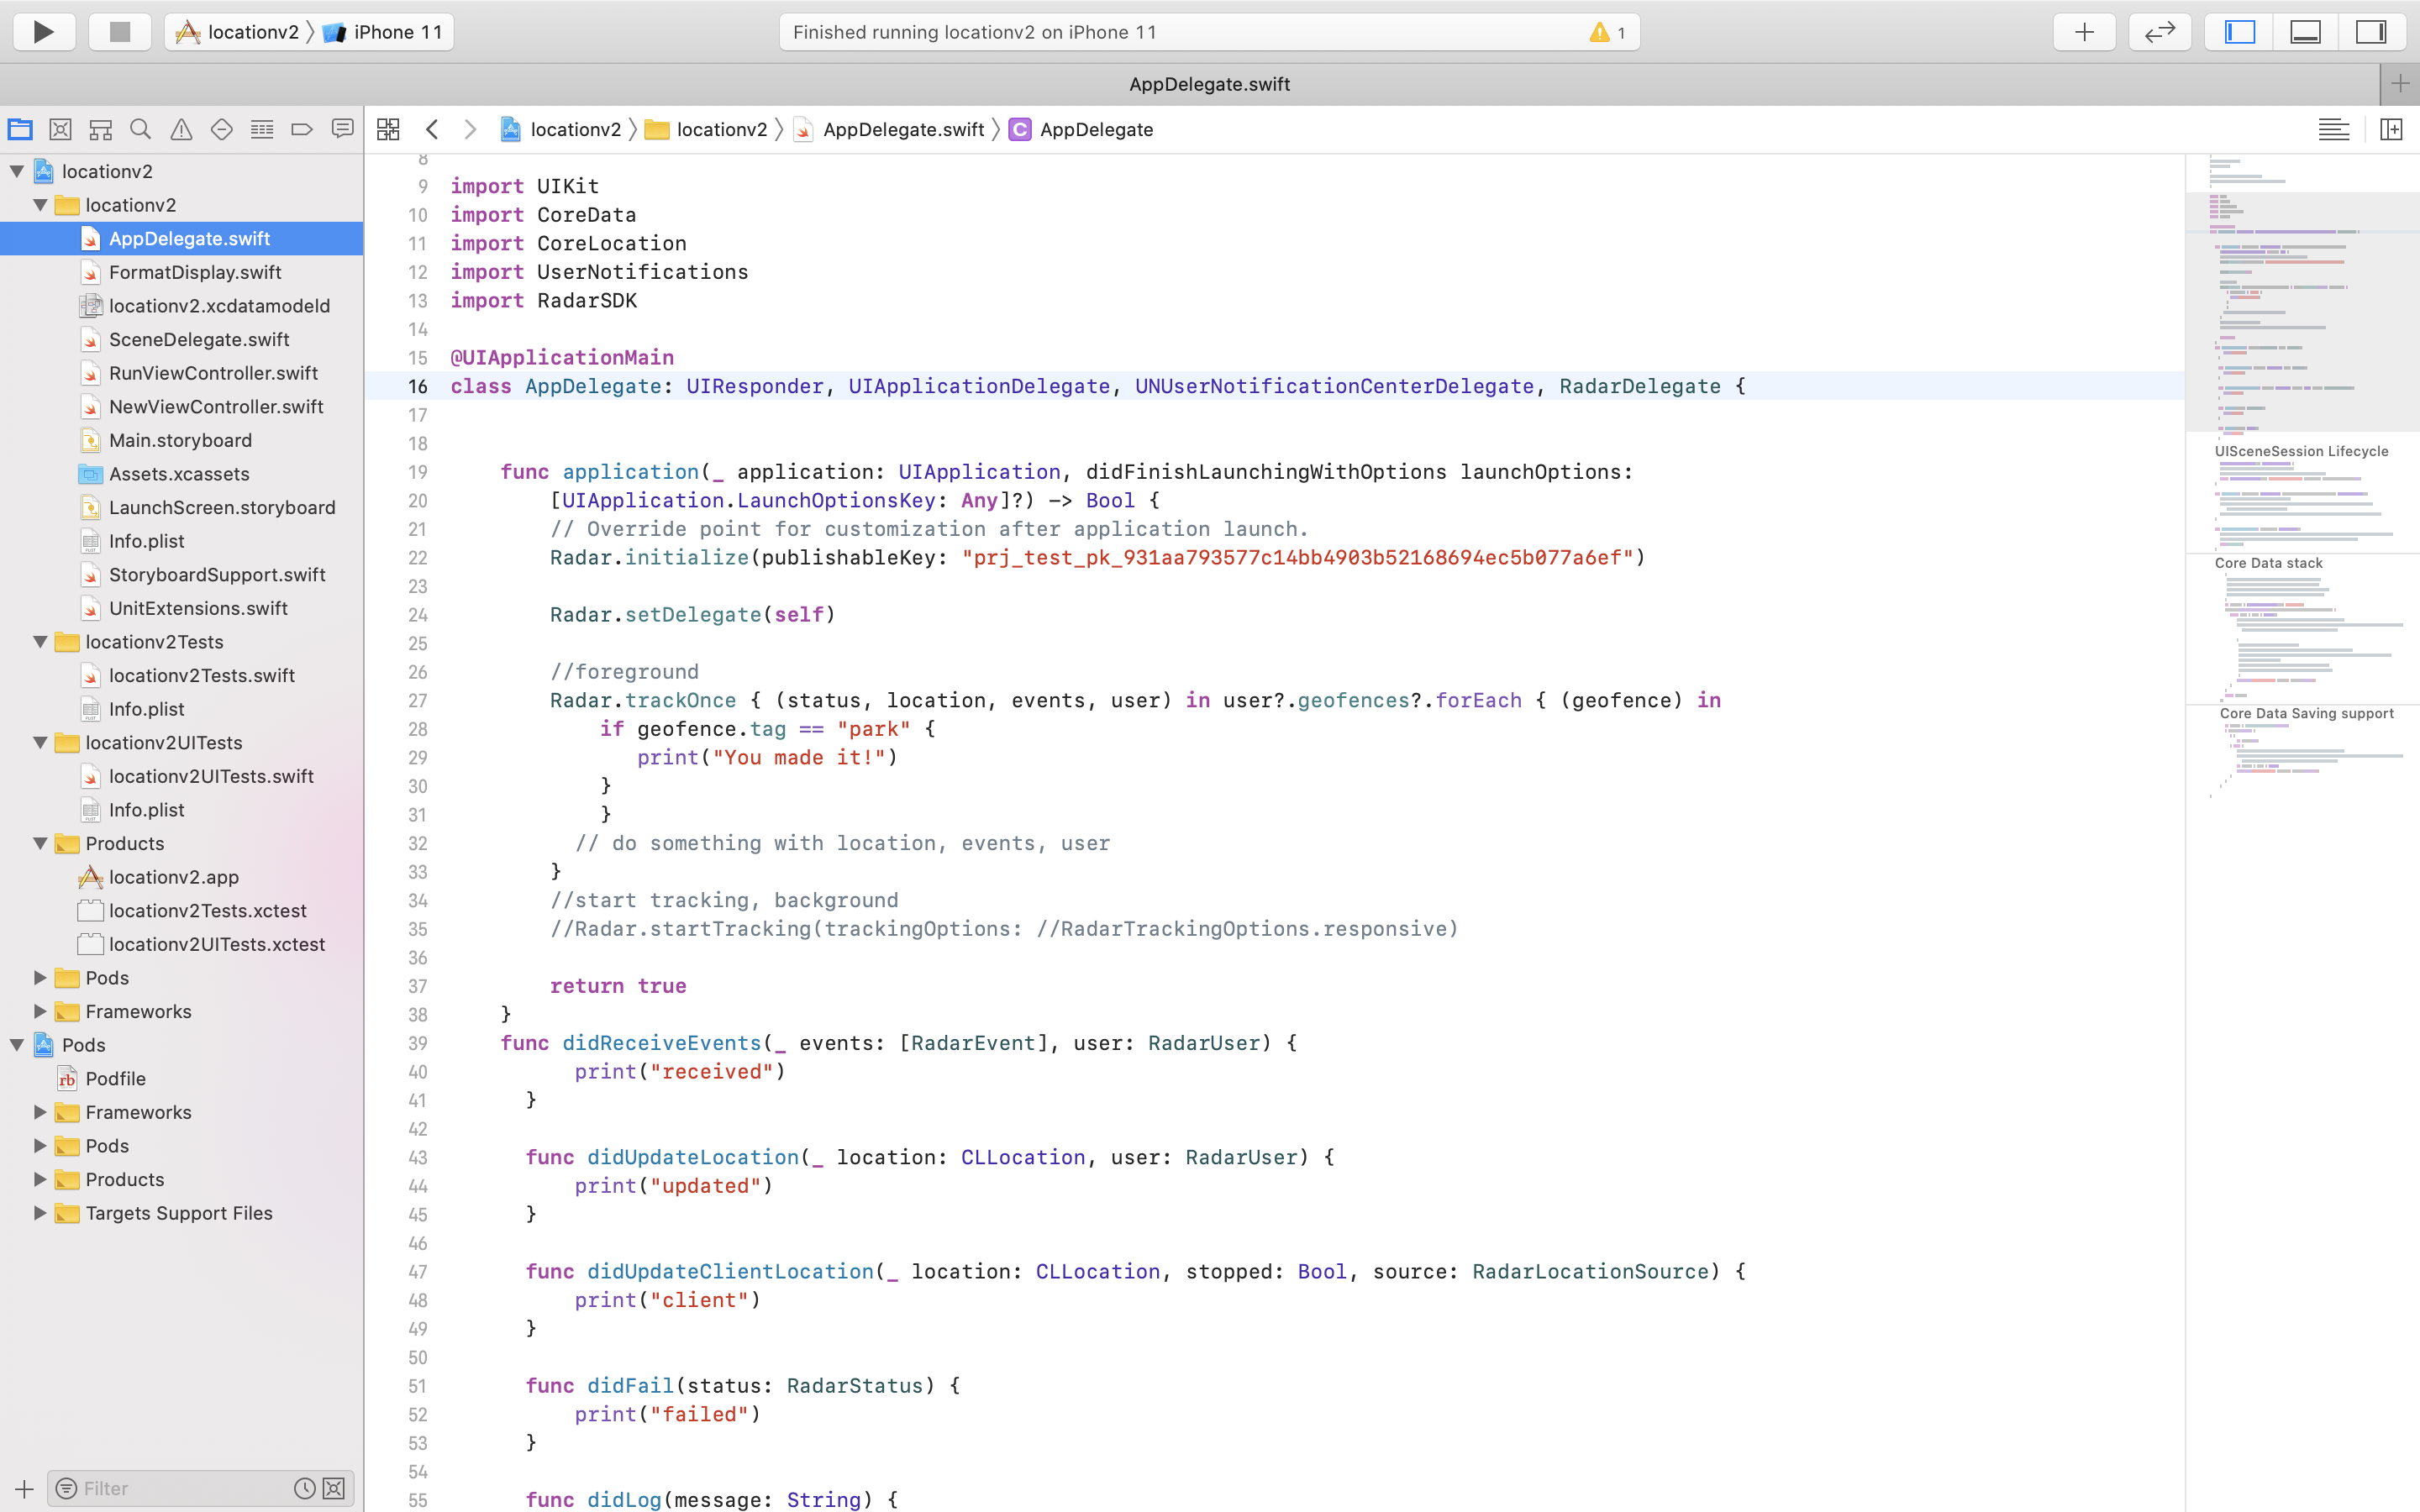Open the related items grid icon
This screenshot has width=2420, height=1512.
pyautogui.click(x=388, y=129)
